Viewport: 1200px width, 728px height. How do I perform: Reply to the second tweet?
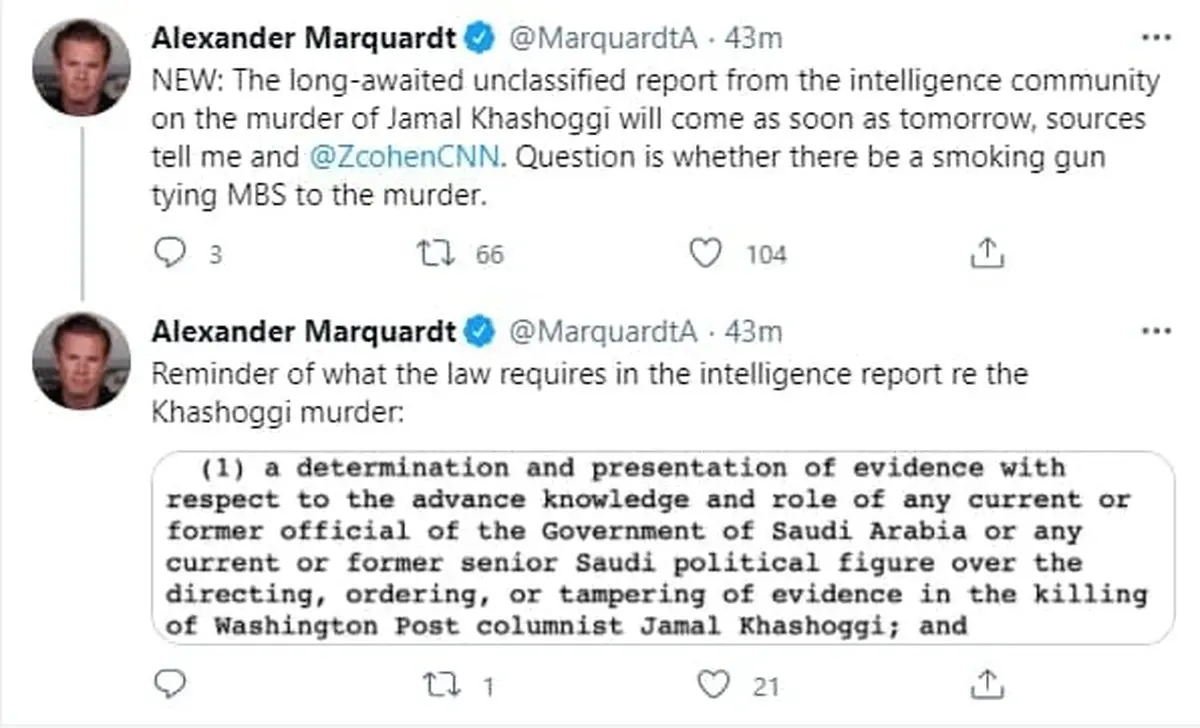point(170,684)
